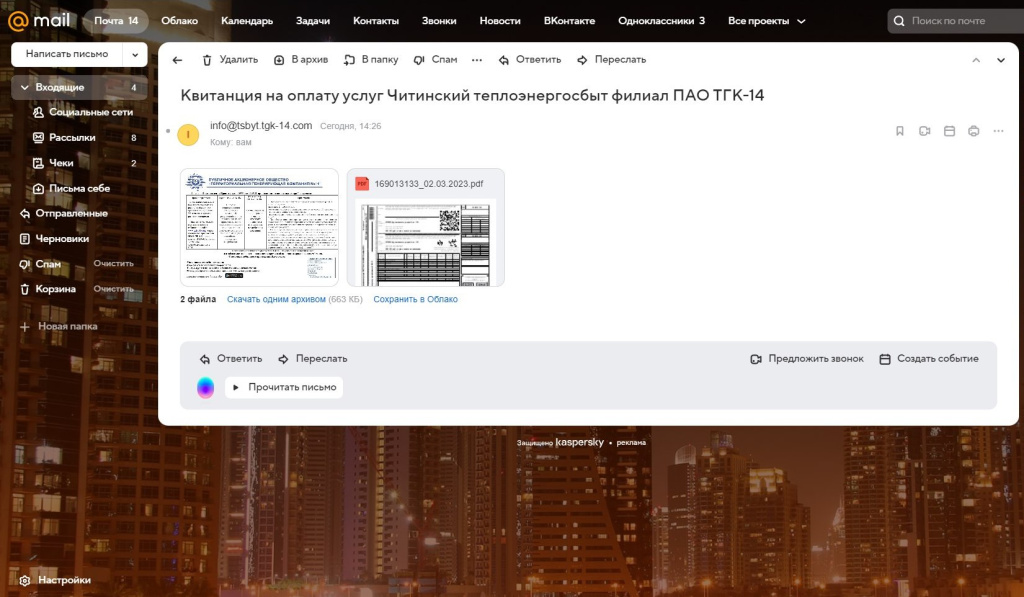The image size is (1024, 597).
Task: Go to previous message with up chevron
Action: pos(976,60)
